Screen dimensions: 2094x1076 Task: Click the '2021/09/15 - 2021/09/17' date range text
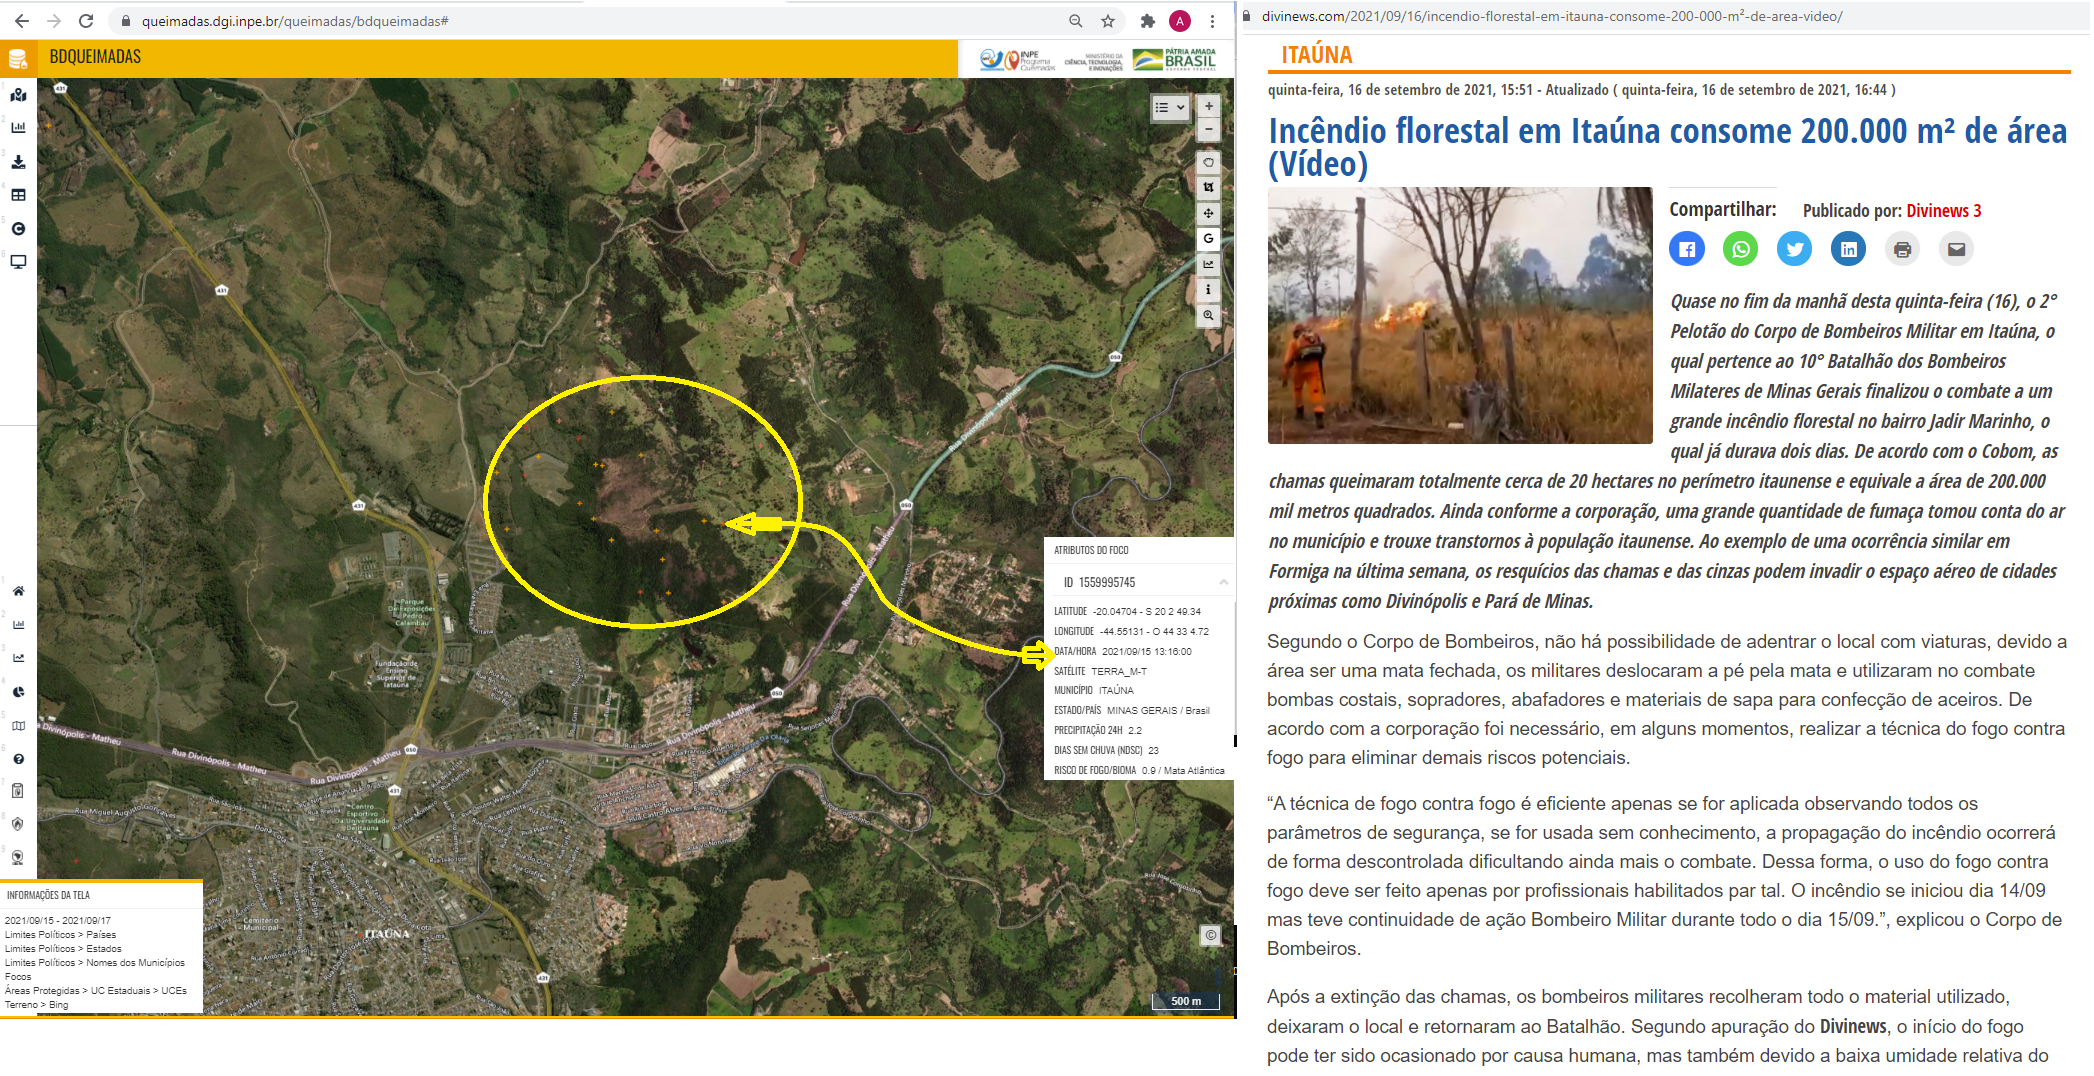pyautogui.click(x=58, y=921)
